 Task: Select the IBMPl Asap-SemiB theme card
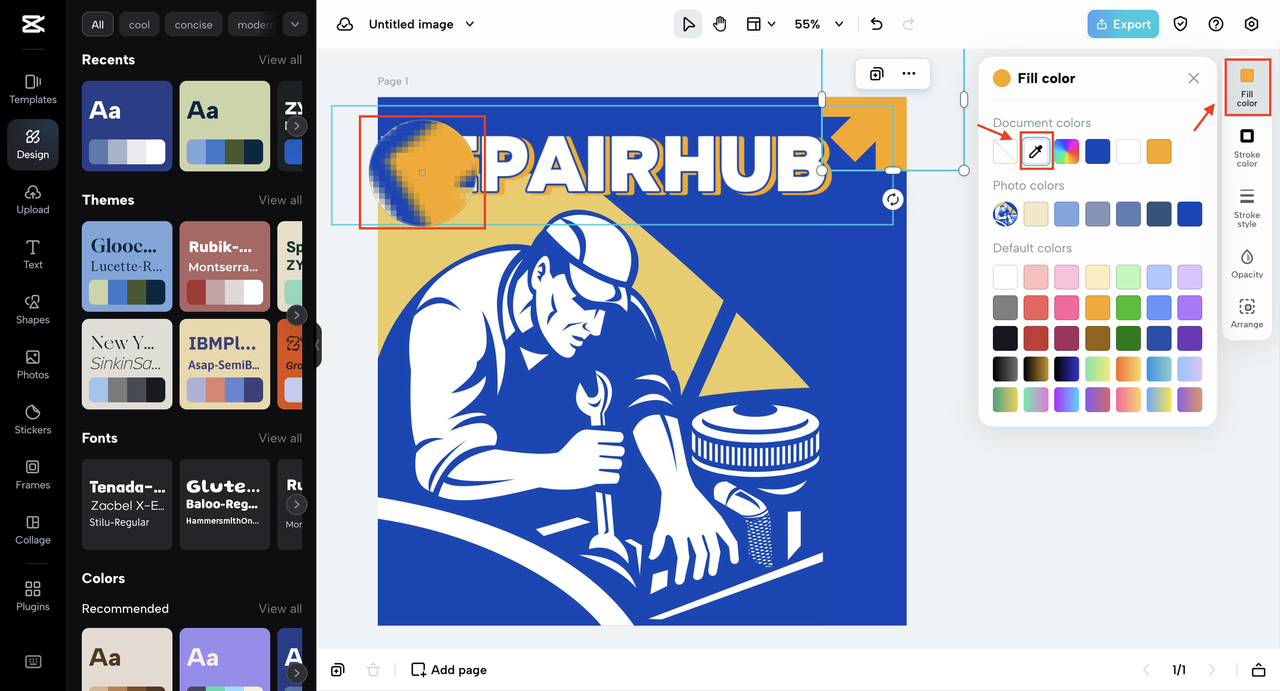click(225, 364)
